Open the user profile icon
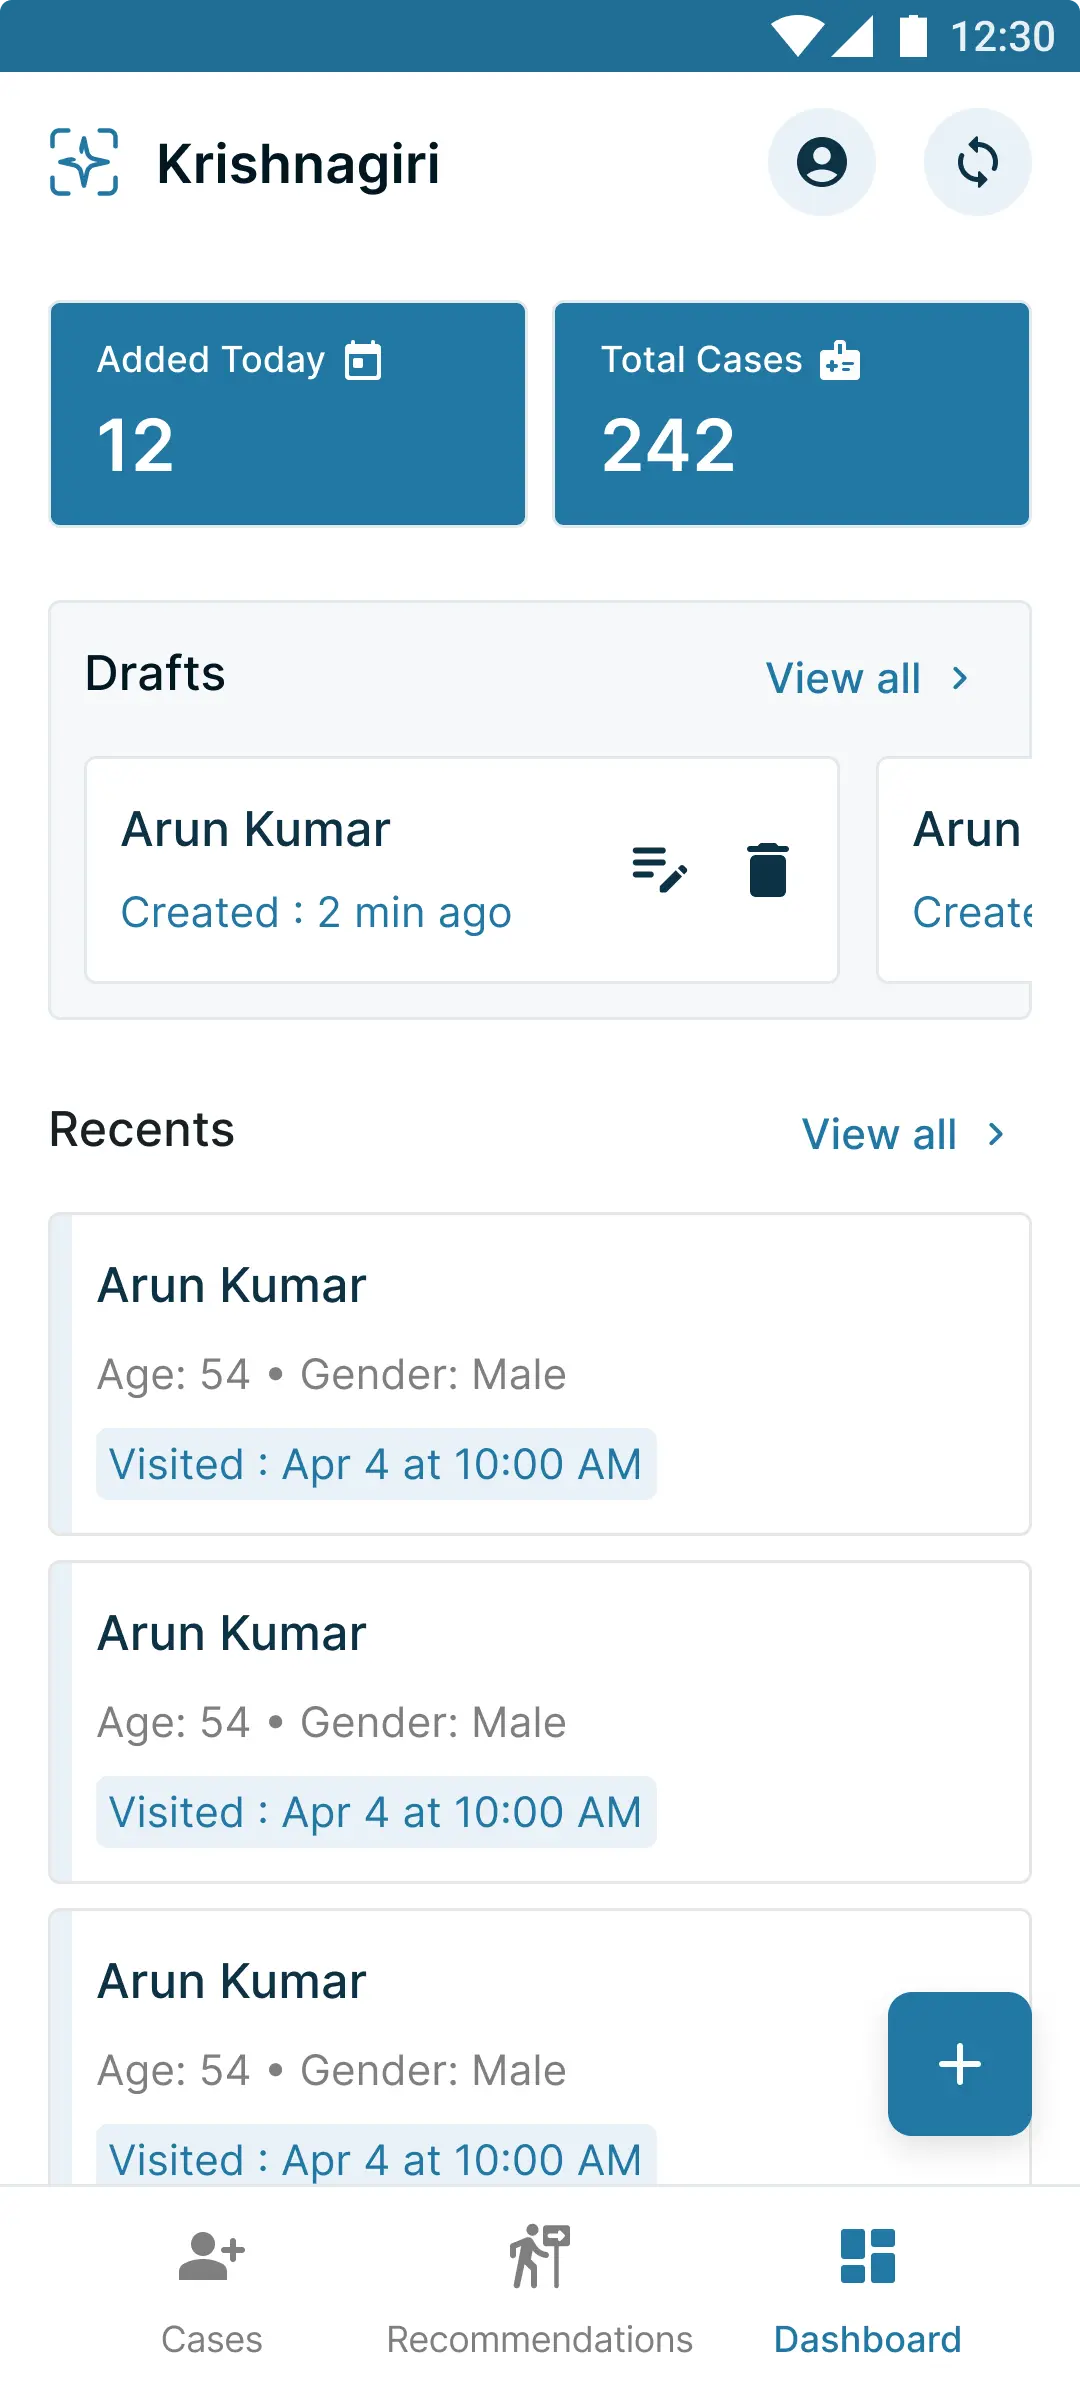This screenshot has height=2400, width=1080. [821, 162]
